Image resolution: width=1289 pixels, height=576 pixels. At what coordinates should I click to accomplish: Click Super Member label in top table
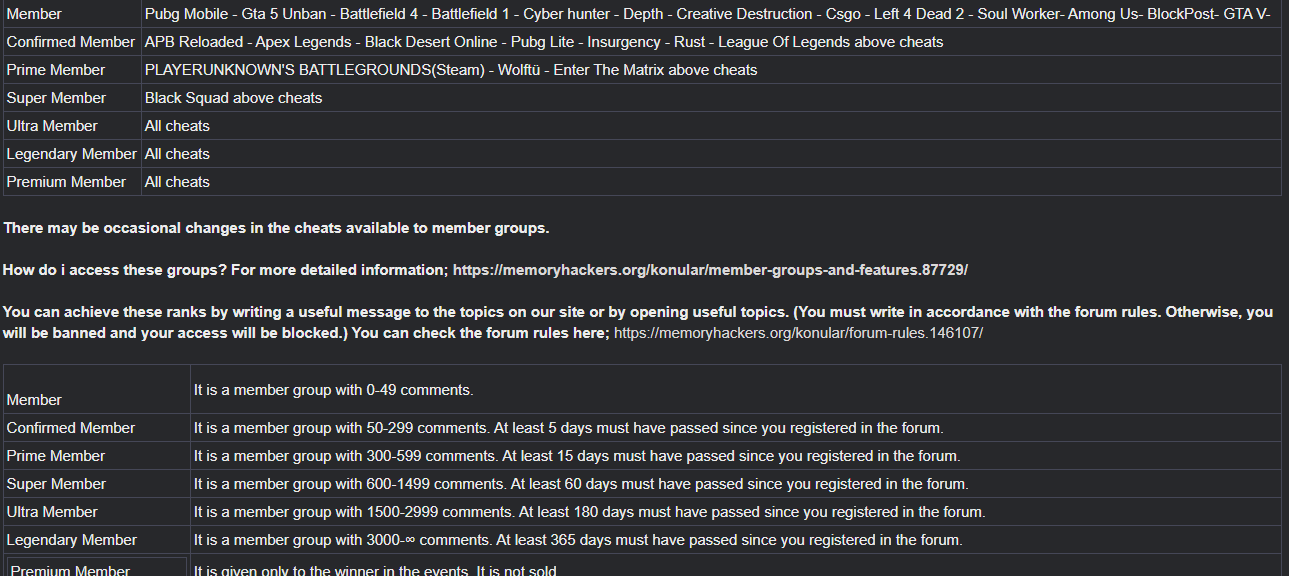[56, 98]
